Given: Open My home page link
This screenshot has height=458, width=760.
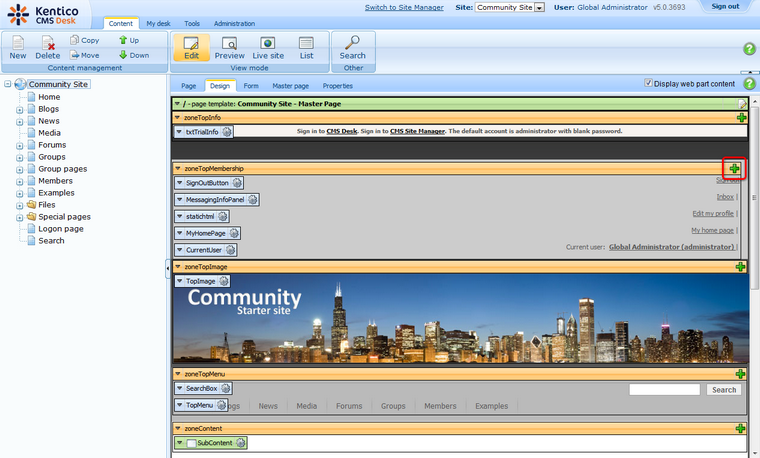Looking at the screenshot, I should point(712,230).
